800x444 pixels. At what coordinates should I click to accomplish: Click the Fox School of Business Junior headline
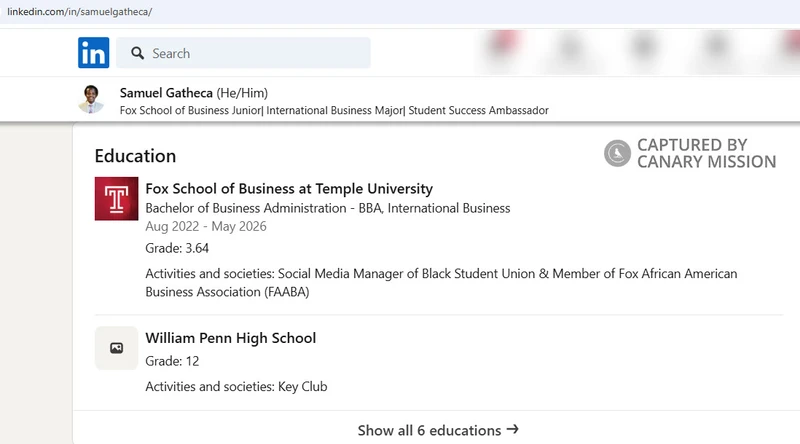click(x=334, y=110)
